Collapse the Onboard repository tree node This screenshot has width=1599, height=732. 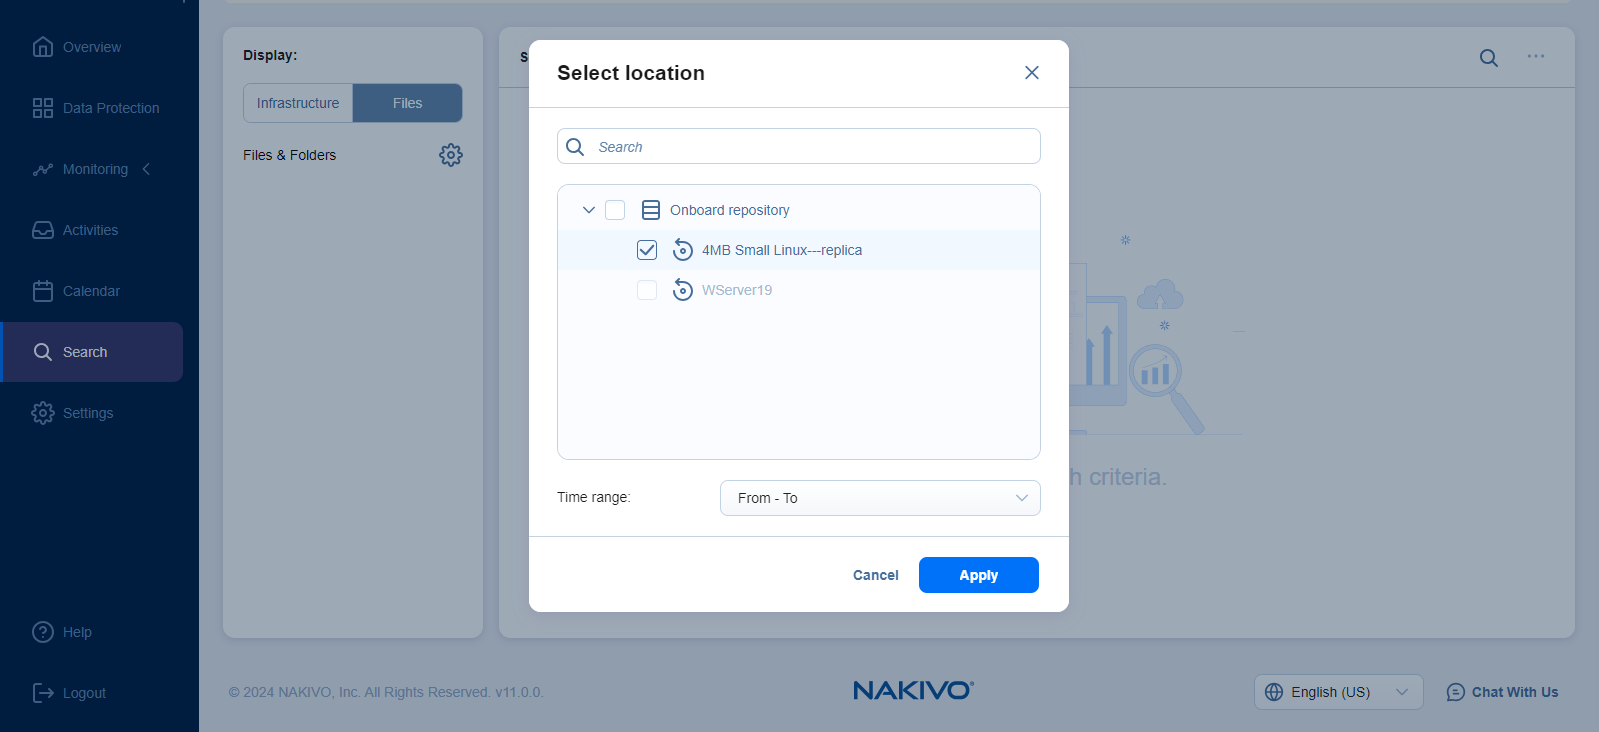(589, 210)
